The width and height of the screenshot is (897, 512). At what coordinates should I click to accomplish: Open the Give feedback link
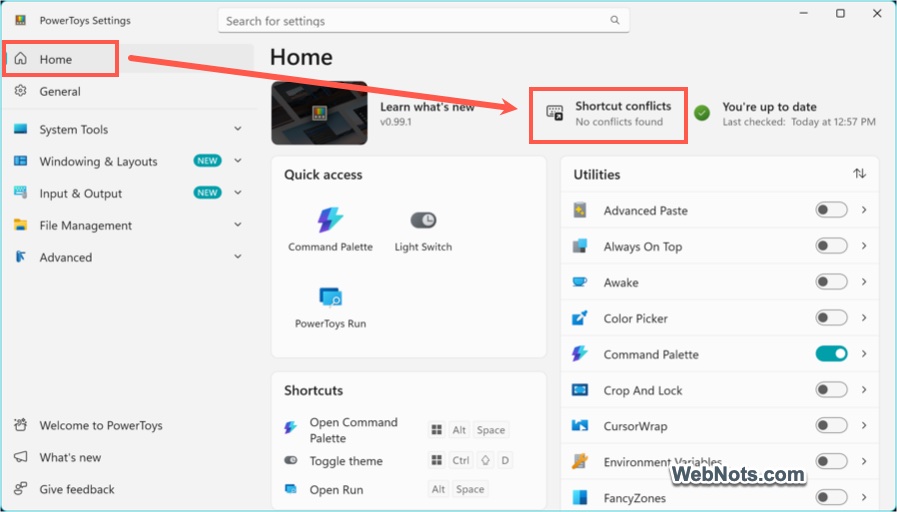point(128,489)
